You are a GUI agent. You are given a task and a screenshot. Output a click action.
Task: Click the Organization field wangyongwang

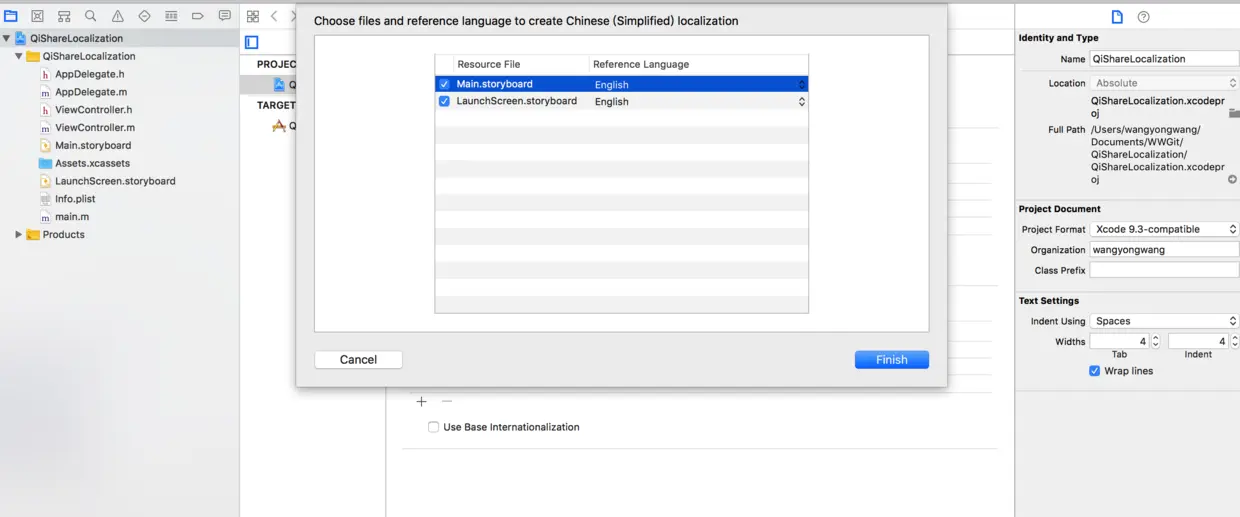[1164, 250]
